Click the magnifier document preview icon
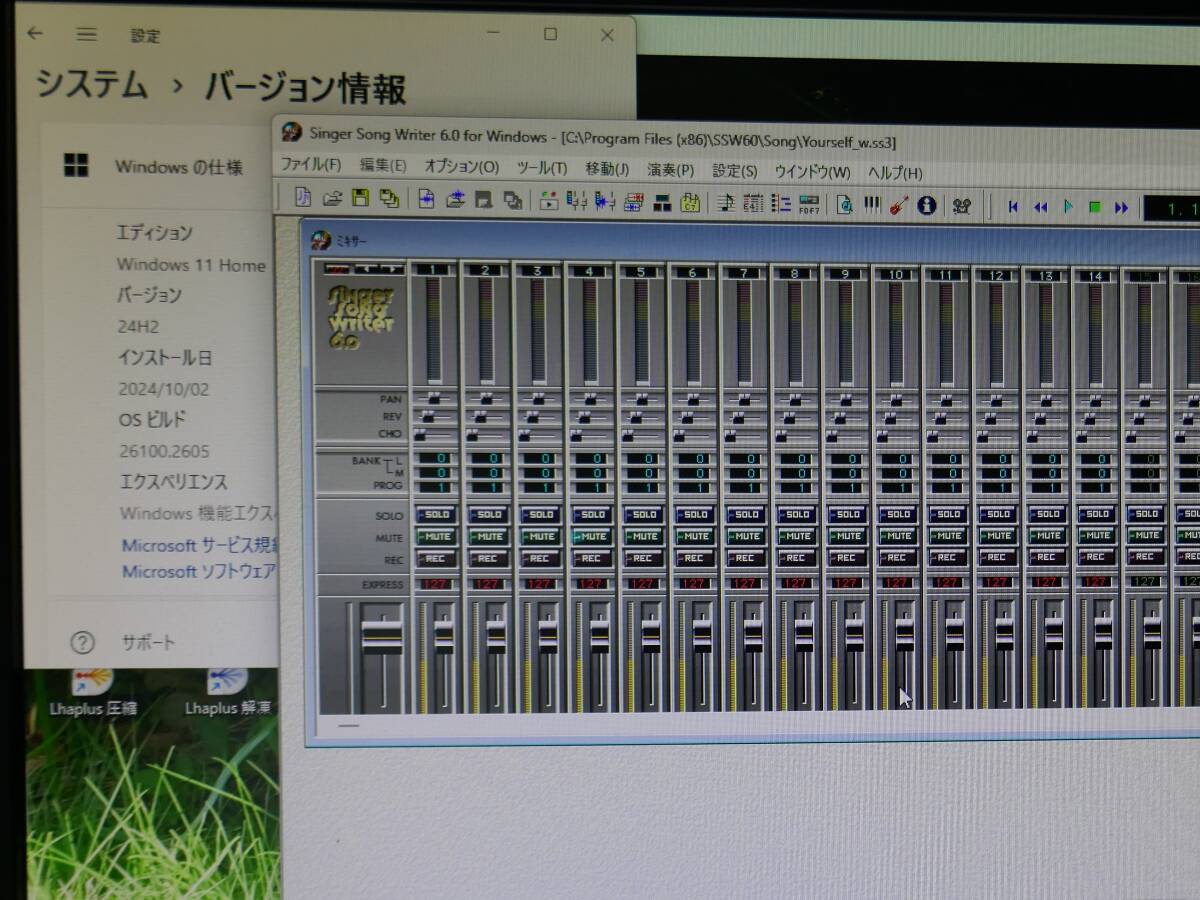 [845, 205]
